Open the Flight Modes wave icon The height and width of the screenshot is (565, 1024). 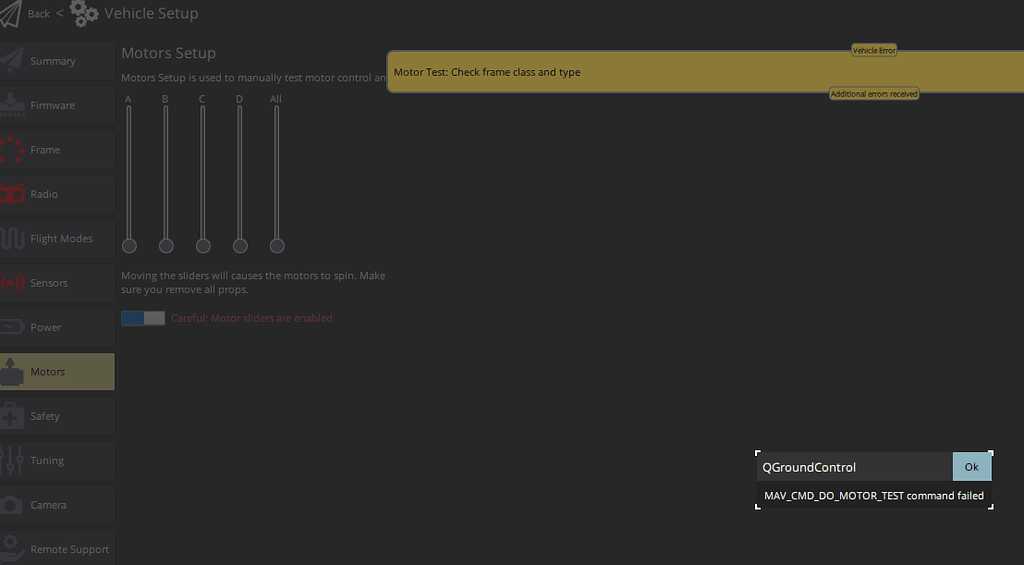(x=12, y=239)
